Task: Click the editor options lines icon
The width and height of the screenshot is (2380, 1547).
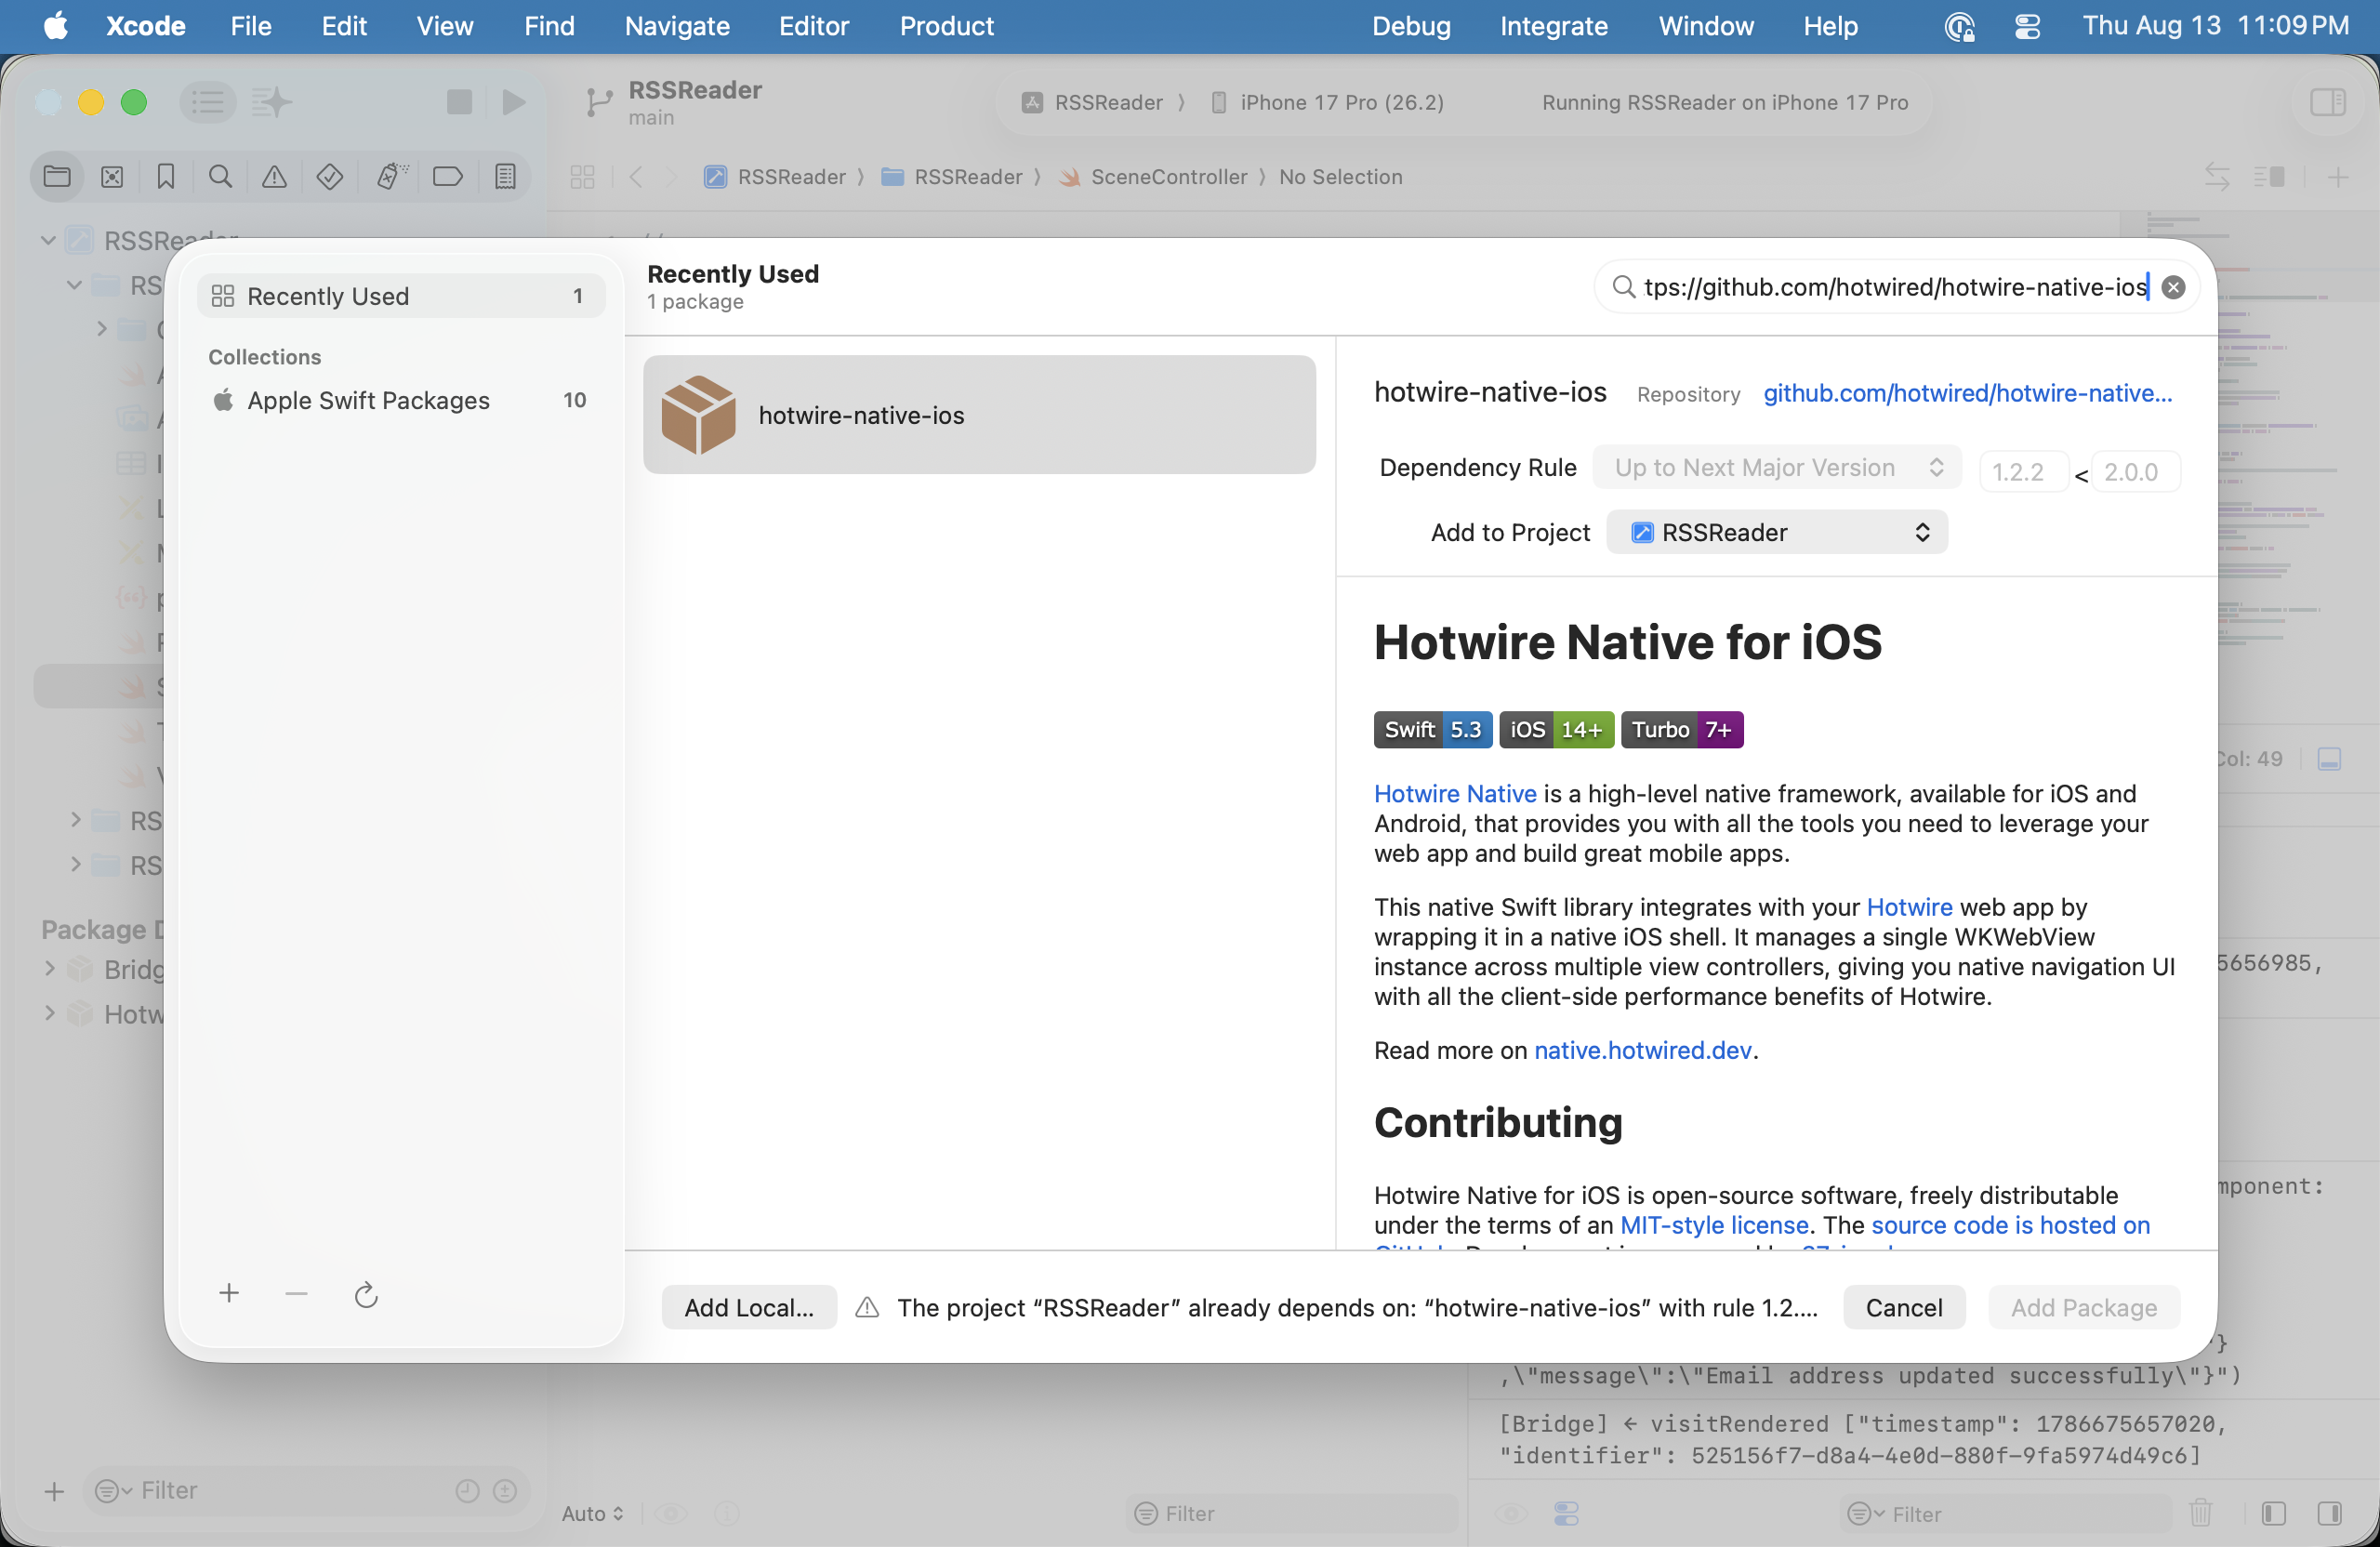Action: 2269,177
